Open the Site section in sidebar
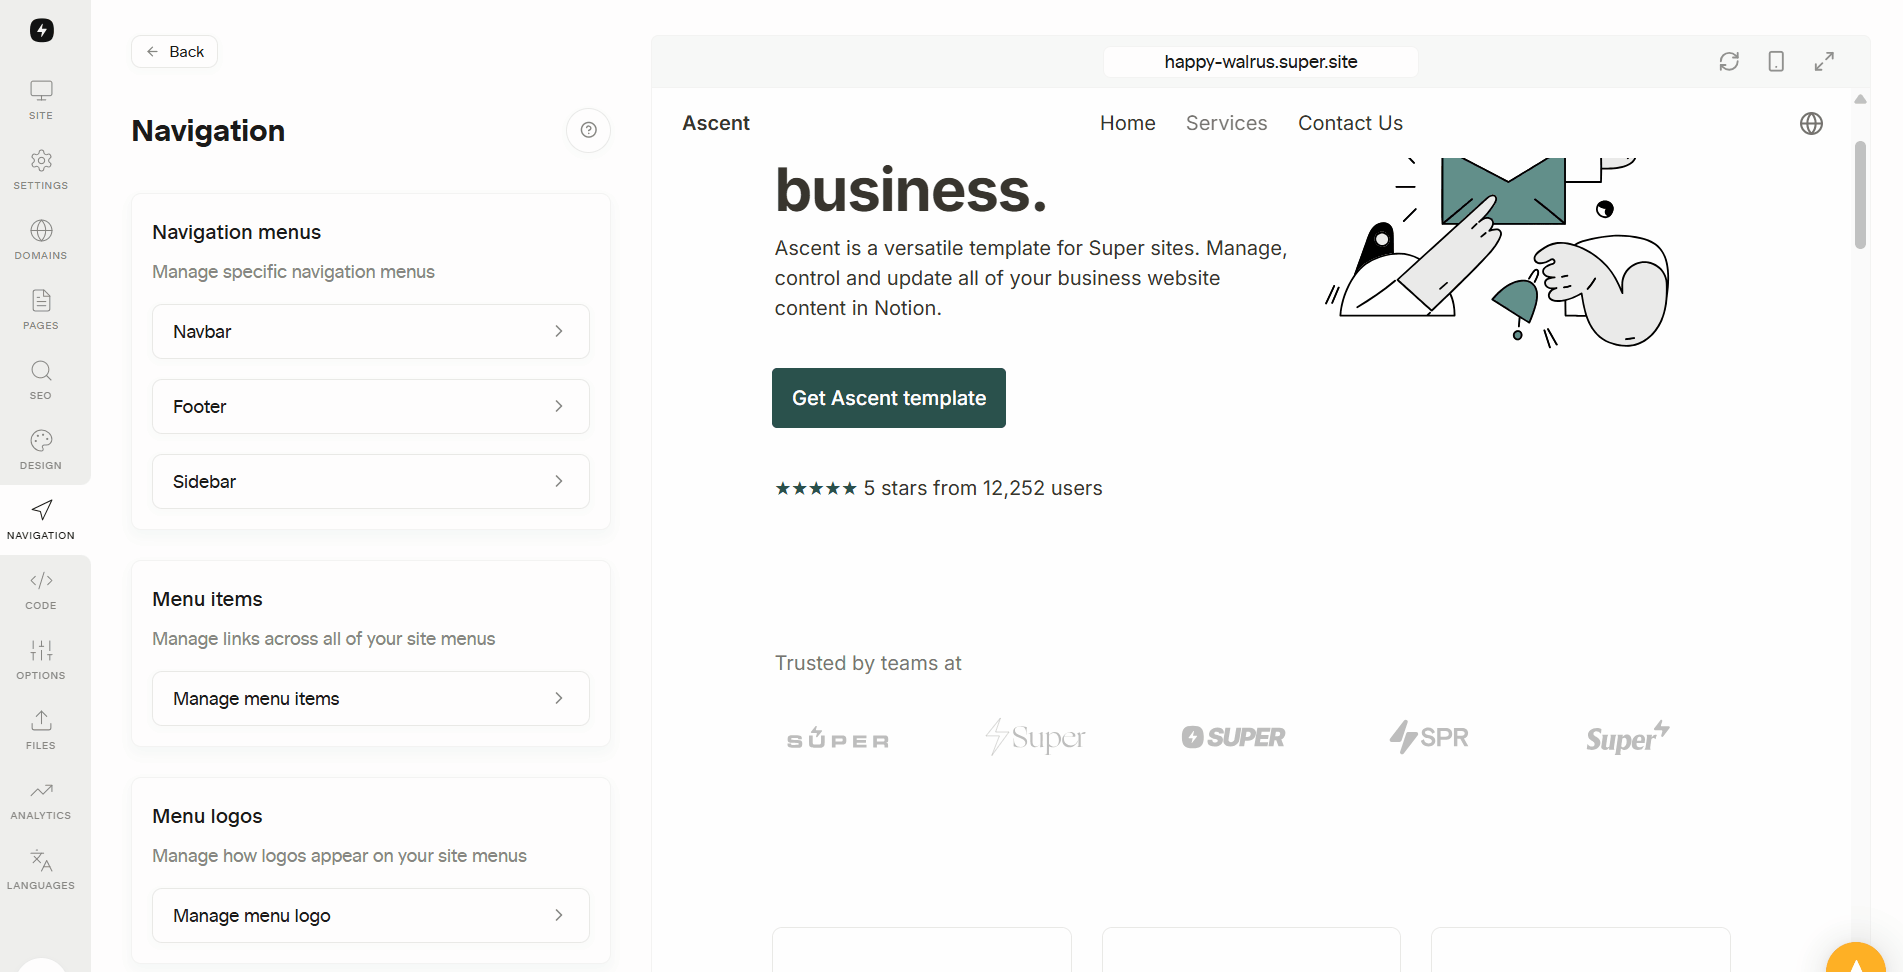Viewport: 1903px width, 972px height. coord(41,100)
